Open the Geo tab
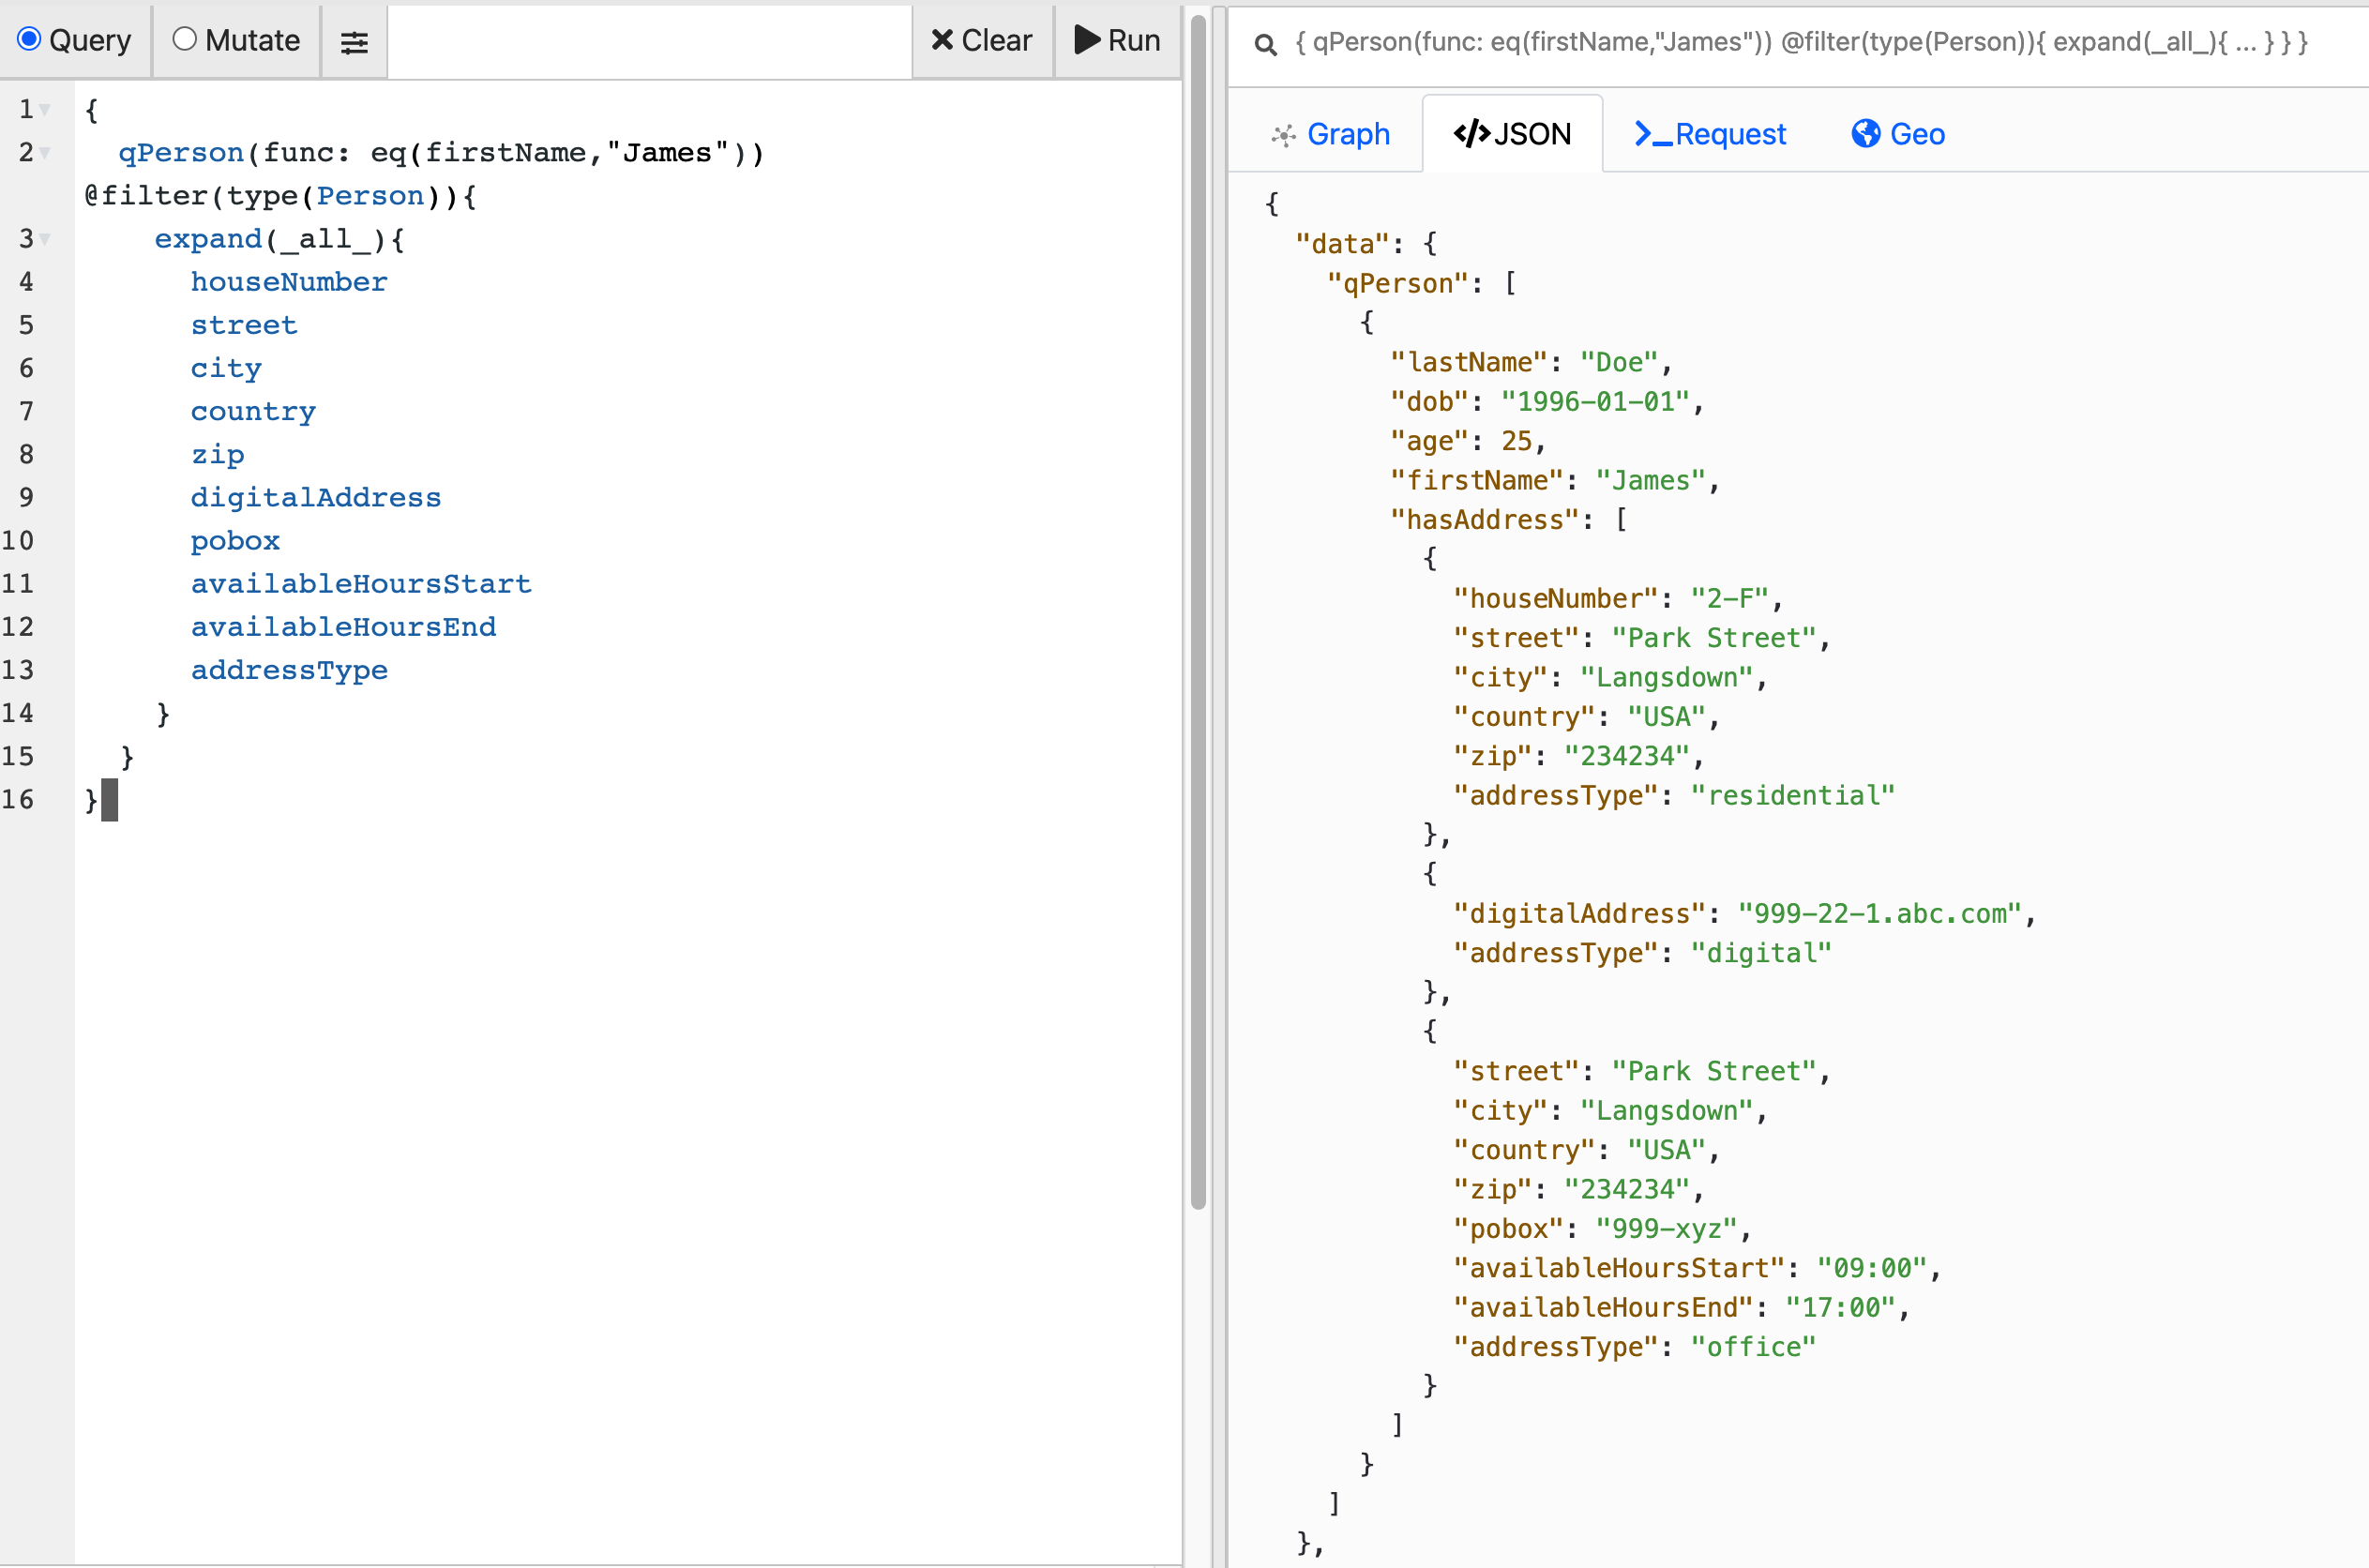The image size is (2369, 1568). tap(1897, 134)
